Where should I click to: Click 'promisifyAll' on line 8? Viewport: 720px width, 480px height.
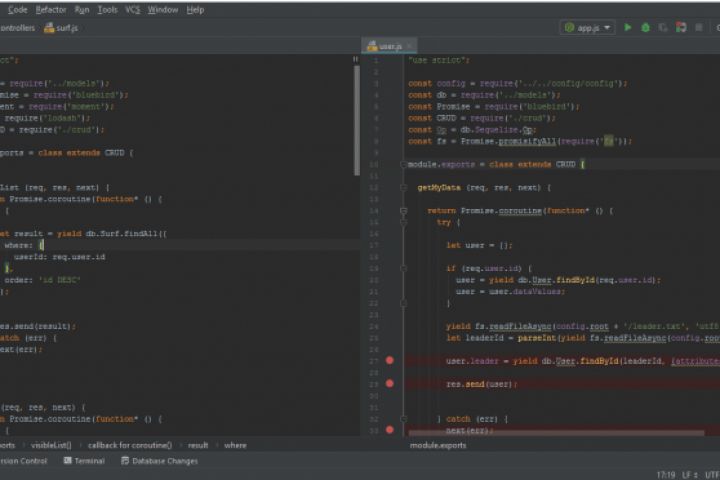coord(527,141)
